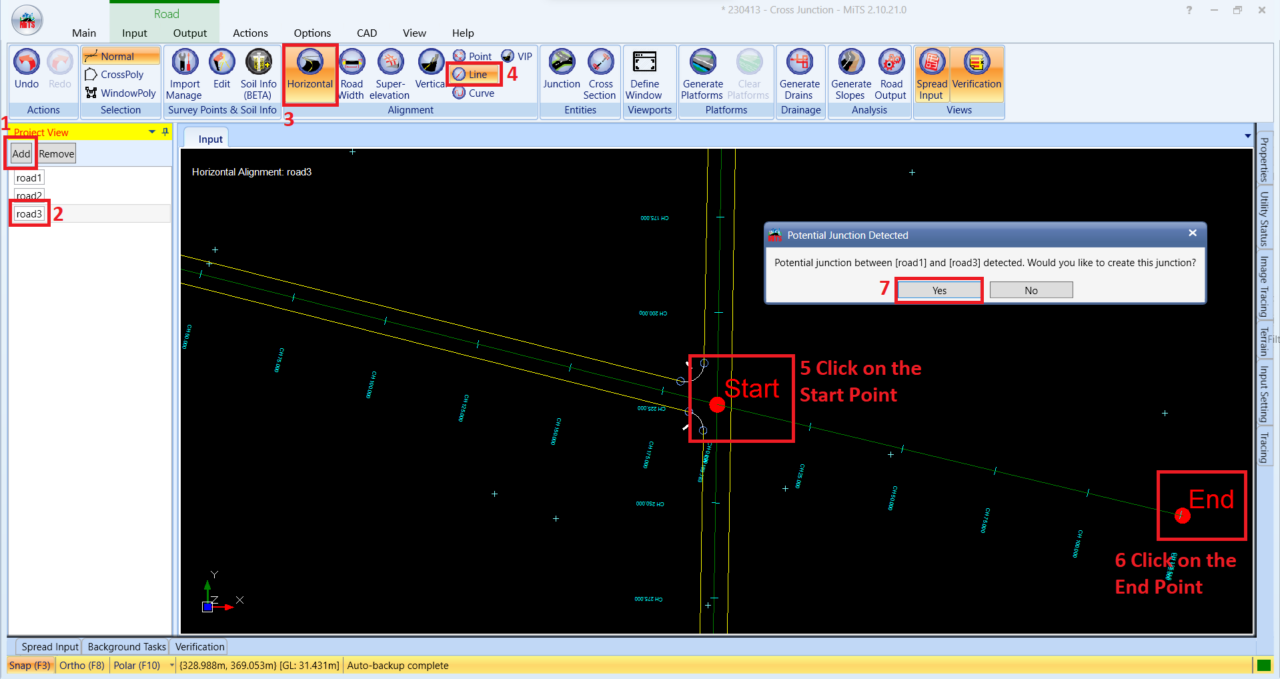The height and width of the screenshot is (679, 1280).
Task: Click Yes in the Potential Junction dialog
Action: pos(937,289)
